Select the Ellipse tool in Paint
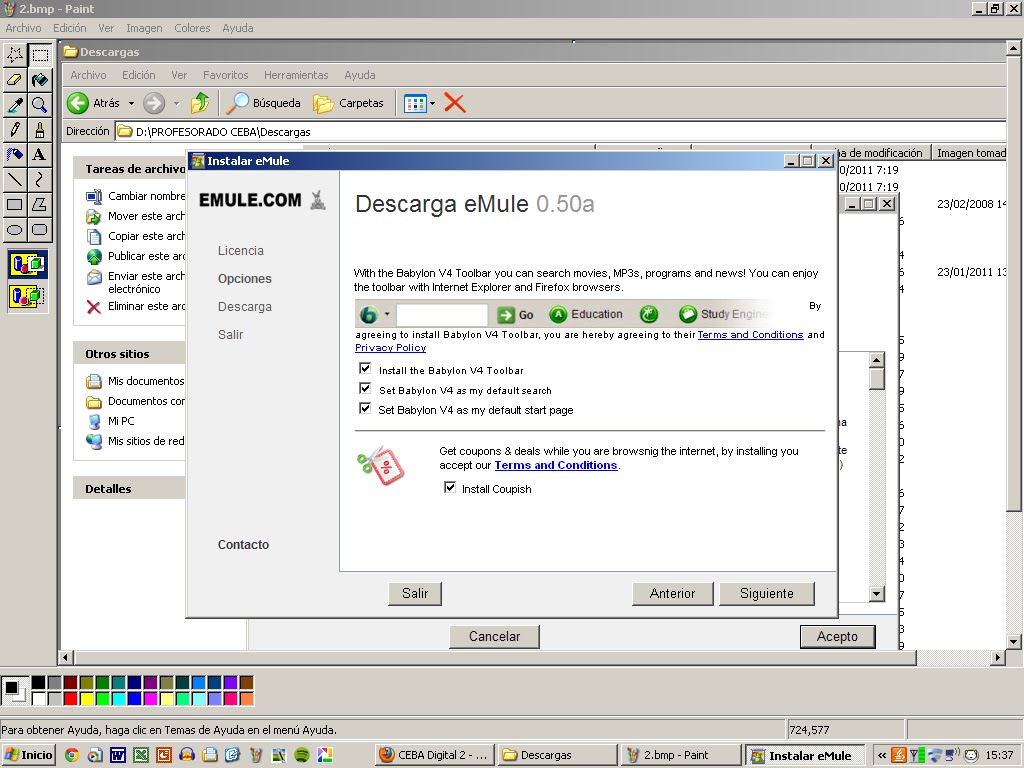1024x768 pixels. pos(15,229)
